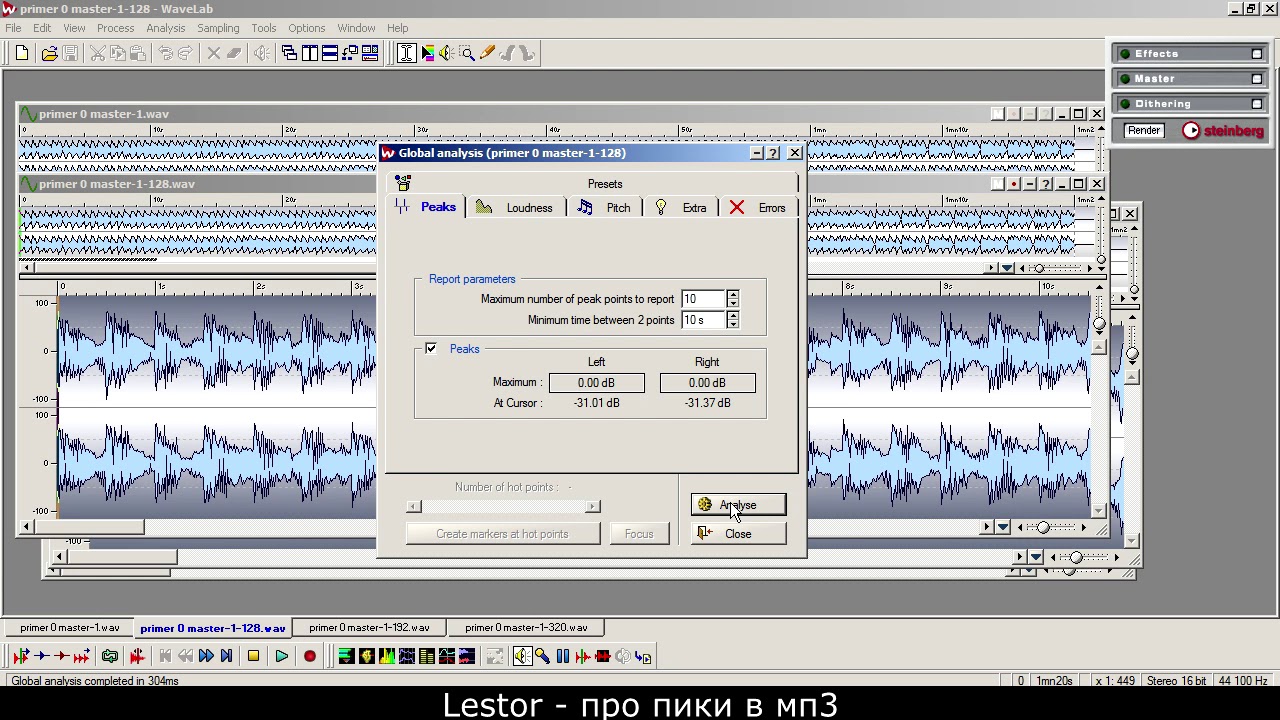The width and height of the screenshot is (1280, 720).
Task: Open the phase scope meter icon
Action: point(367,656)
